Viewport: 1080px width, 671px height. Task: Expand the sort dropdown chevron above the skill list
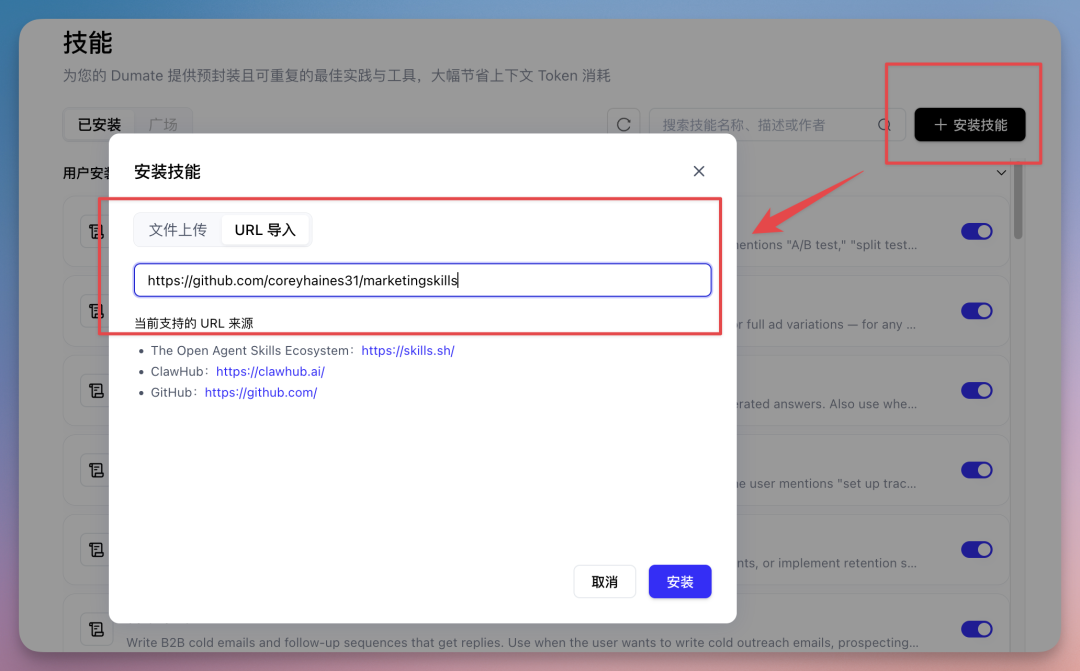coord(1001,172)
